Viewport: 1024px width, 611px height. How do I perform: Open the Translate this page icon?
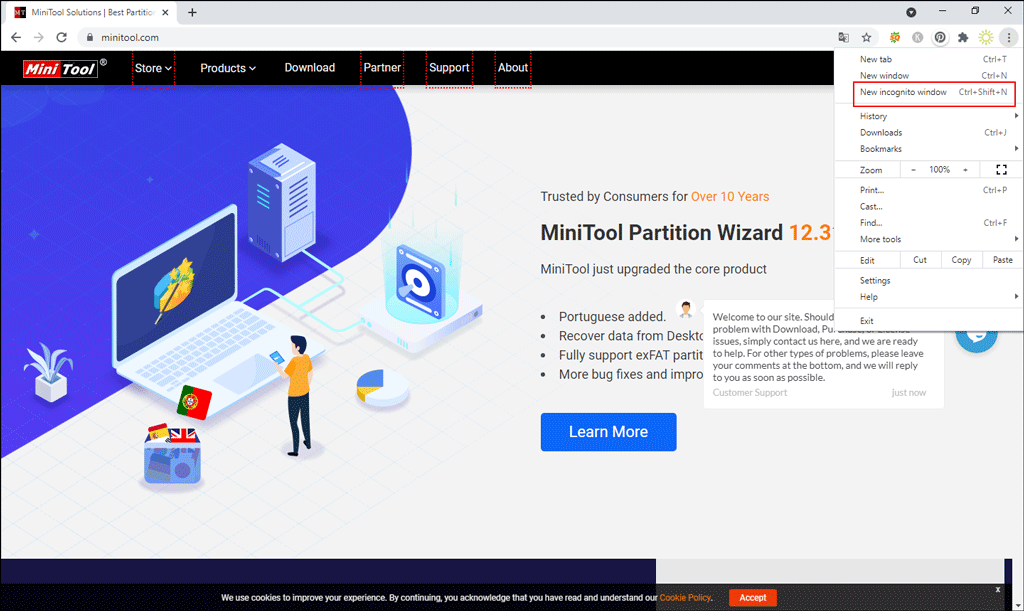point(844,37)
